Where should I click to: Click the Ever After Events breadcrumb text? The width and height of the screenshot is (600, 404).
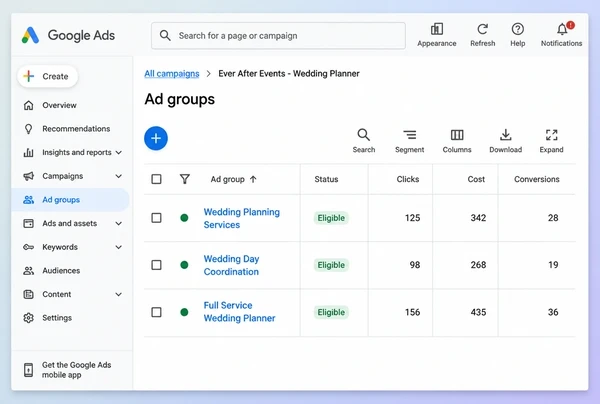point(289,73)
